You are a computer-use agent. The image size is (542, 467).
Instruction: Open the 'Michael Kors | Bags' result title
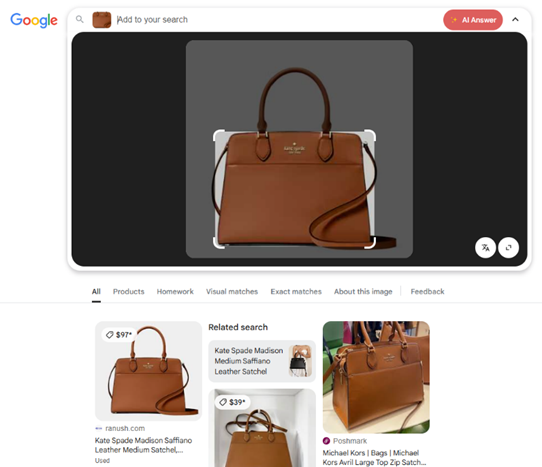(x=374, y=457)
